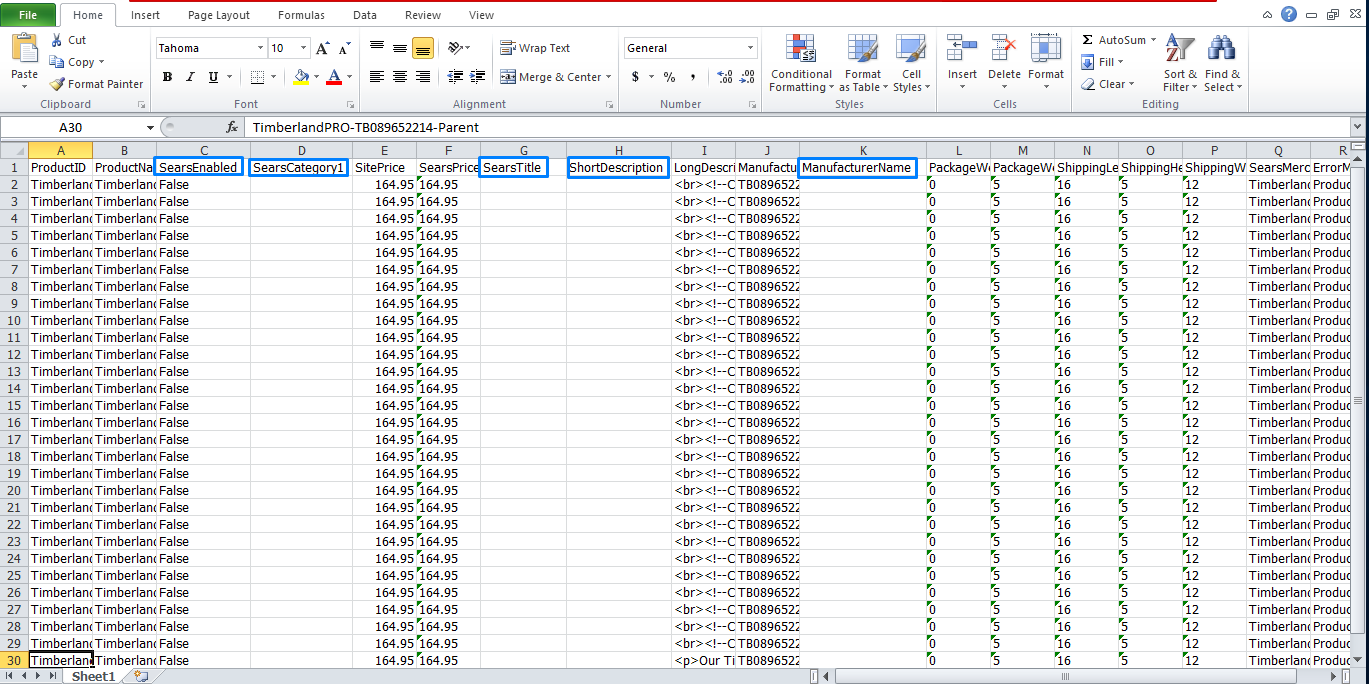Increase font size with Grow Font

pyautogui.click(x=322, y=48)
